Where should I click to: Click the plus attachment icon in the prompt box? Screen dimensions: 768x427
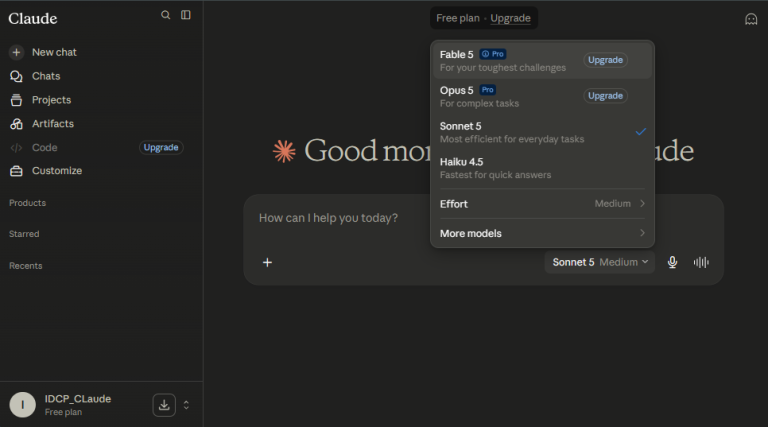coord(267,262)
